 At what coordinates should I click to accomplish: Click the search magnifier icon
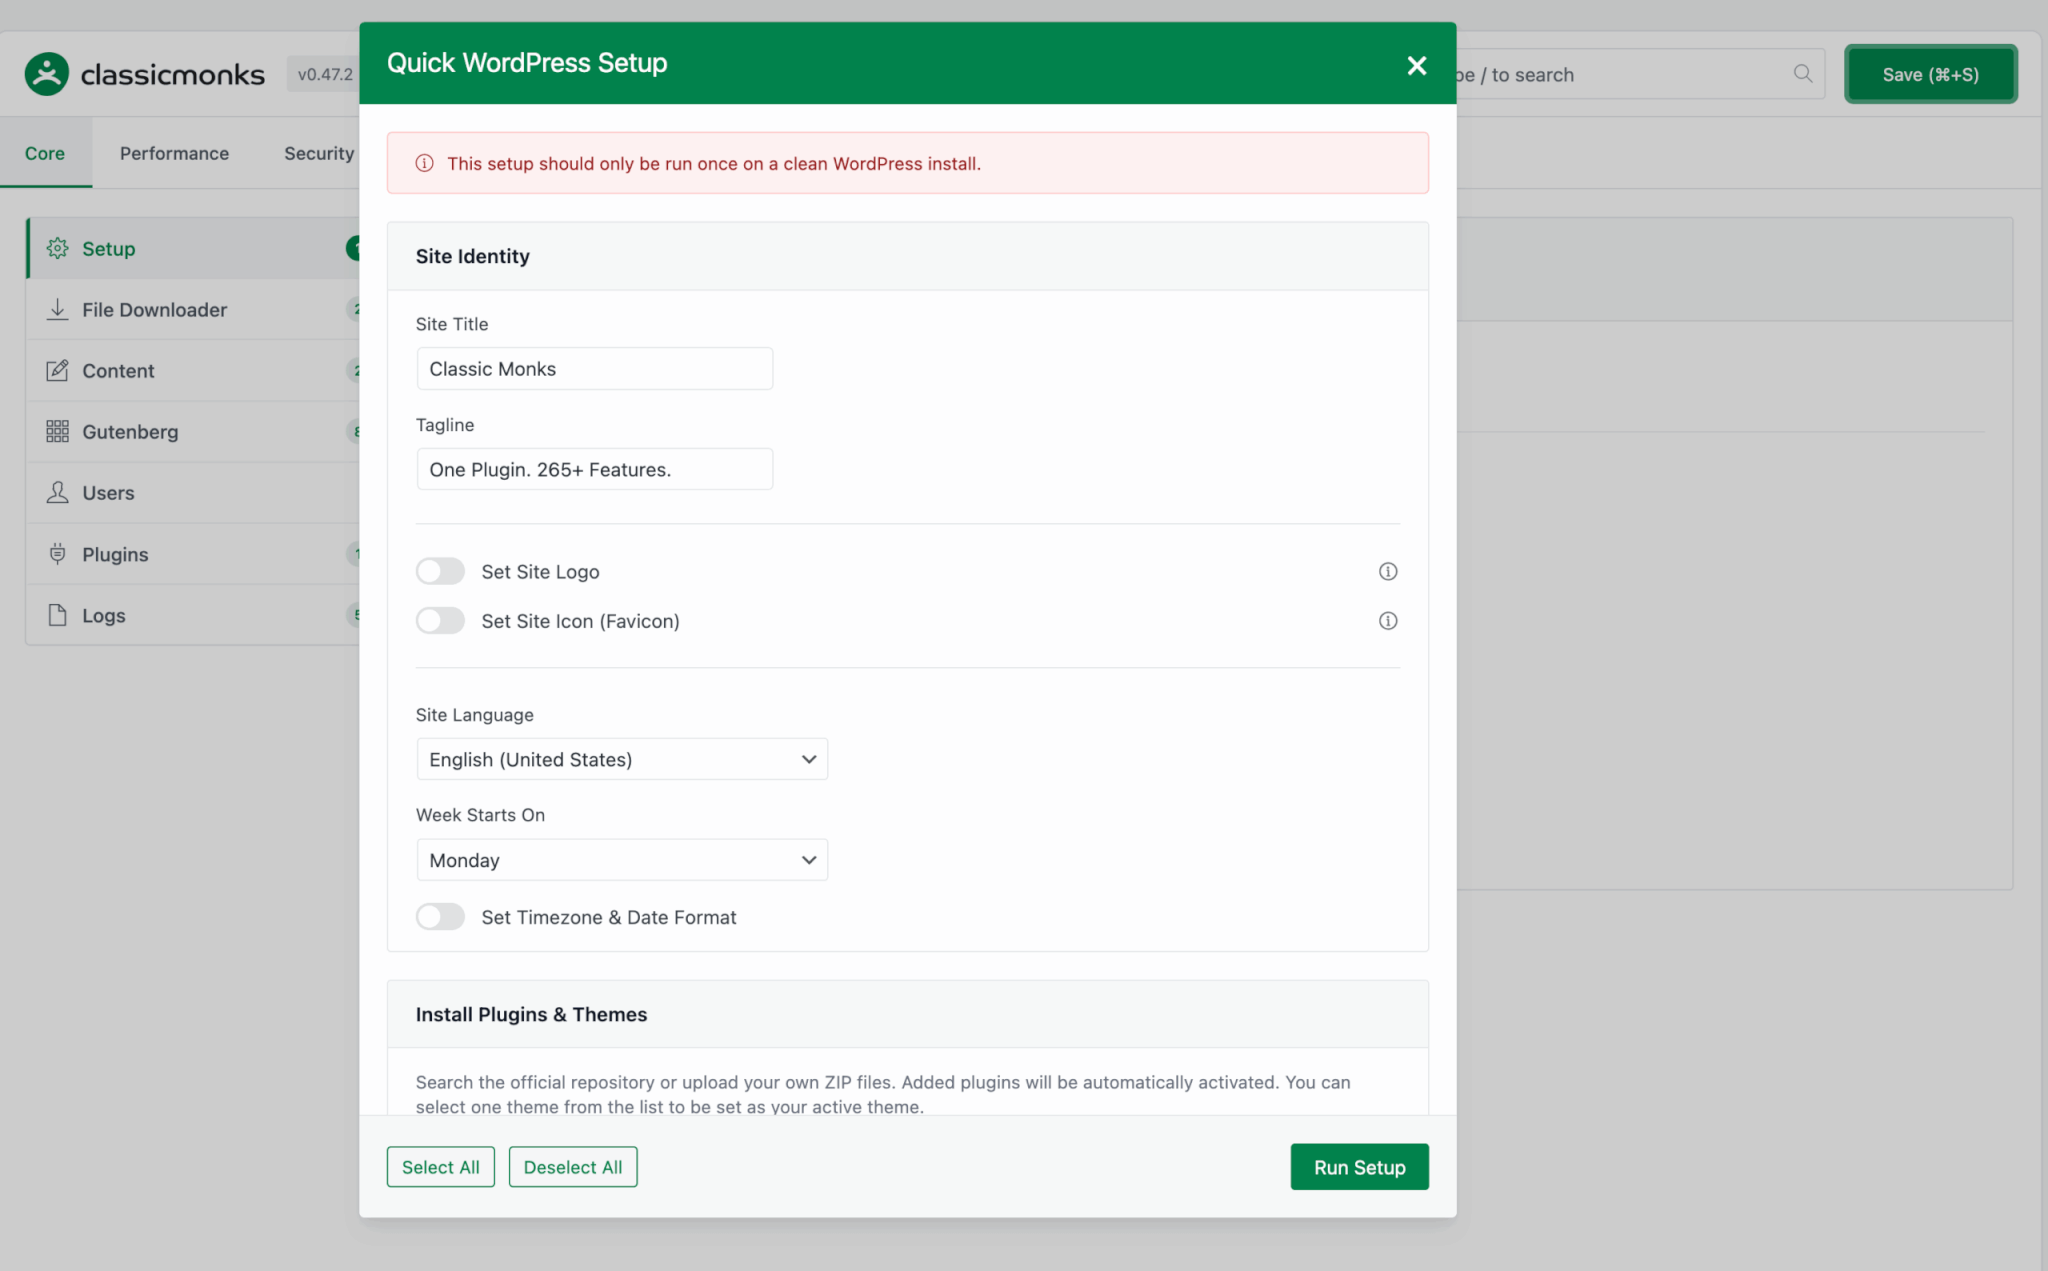coord(1802,73)
